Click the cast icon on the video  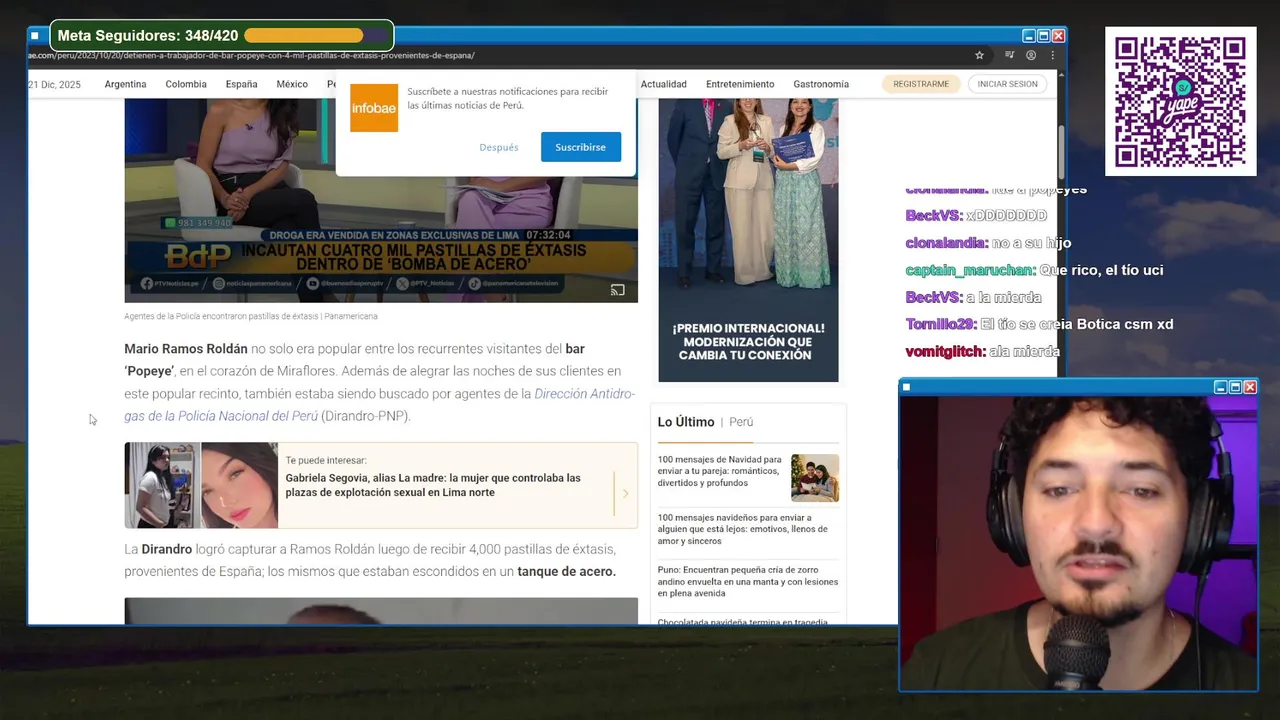617,290
